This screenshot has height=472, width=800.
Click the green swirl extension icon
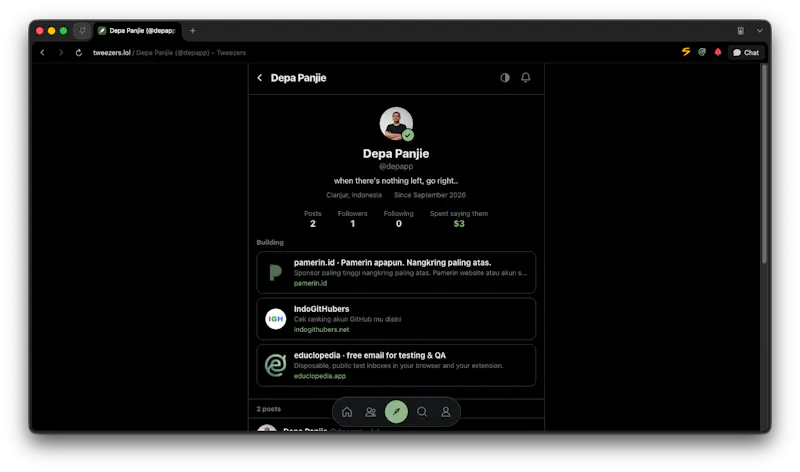[x=702, y=52]
